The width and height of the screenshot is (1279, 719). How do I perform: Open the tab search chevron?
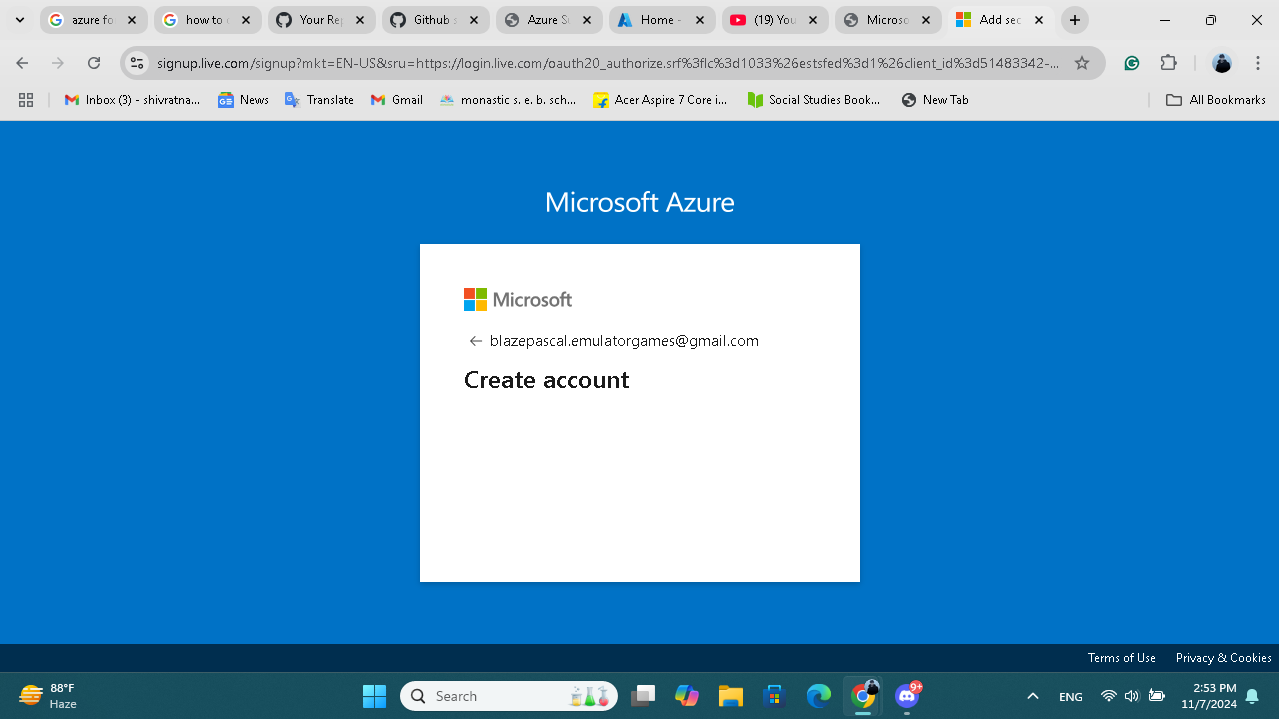tap(19, 19)
